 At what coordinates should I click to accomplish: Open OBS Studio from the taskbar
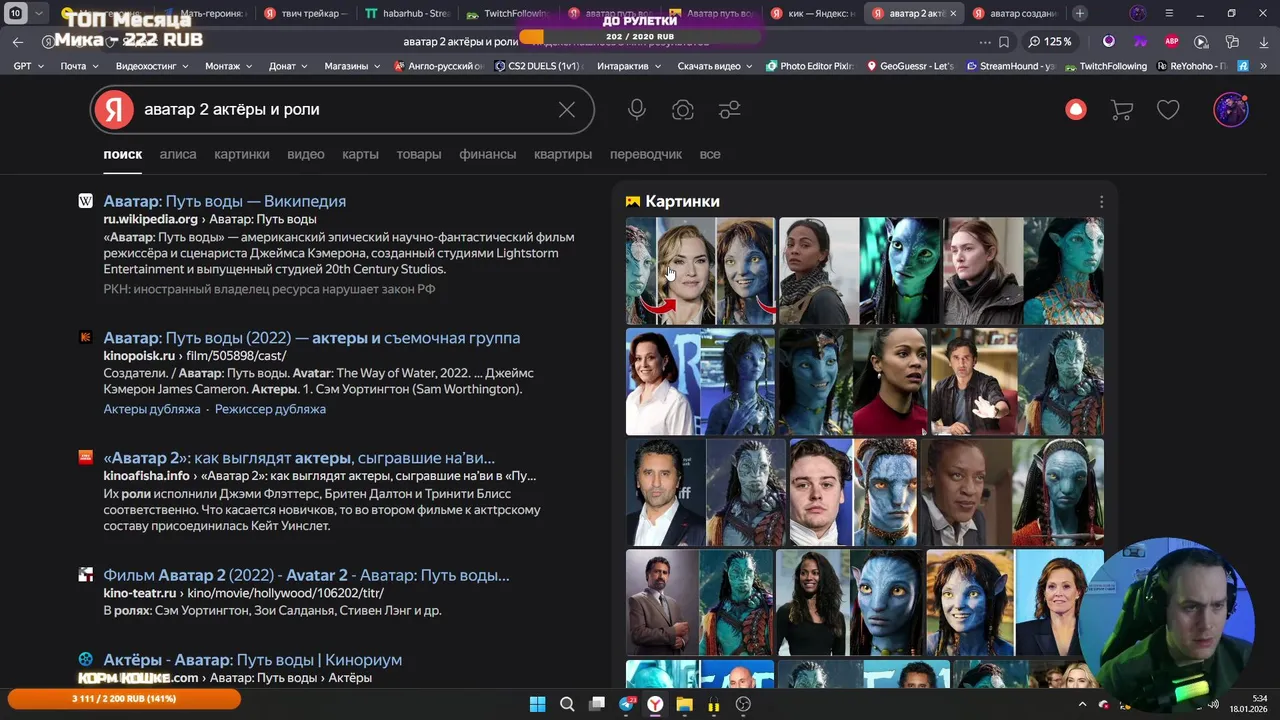coord(743,704)
